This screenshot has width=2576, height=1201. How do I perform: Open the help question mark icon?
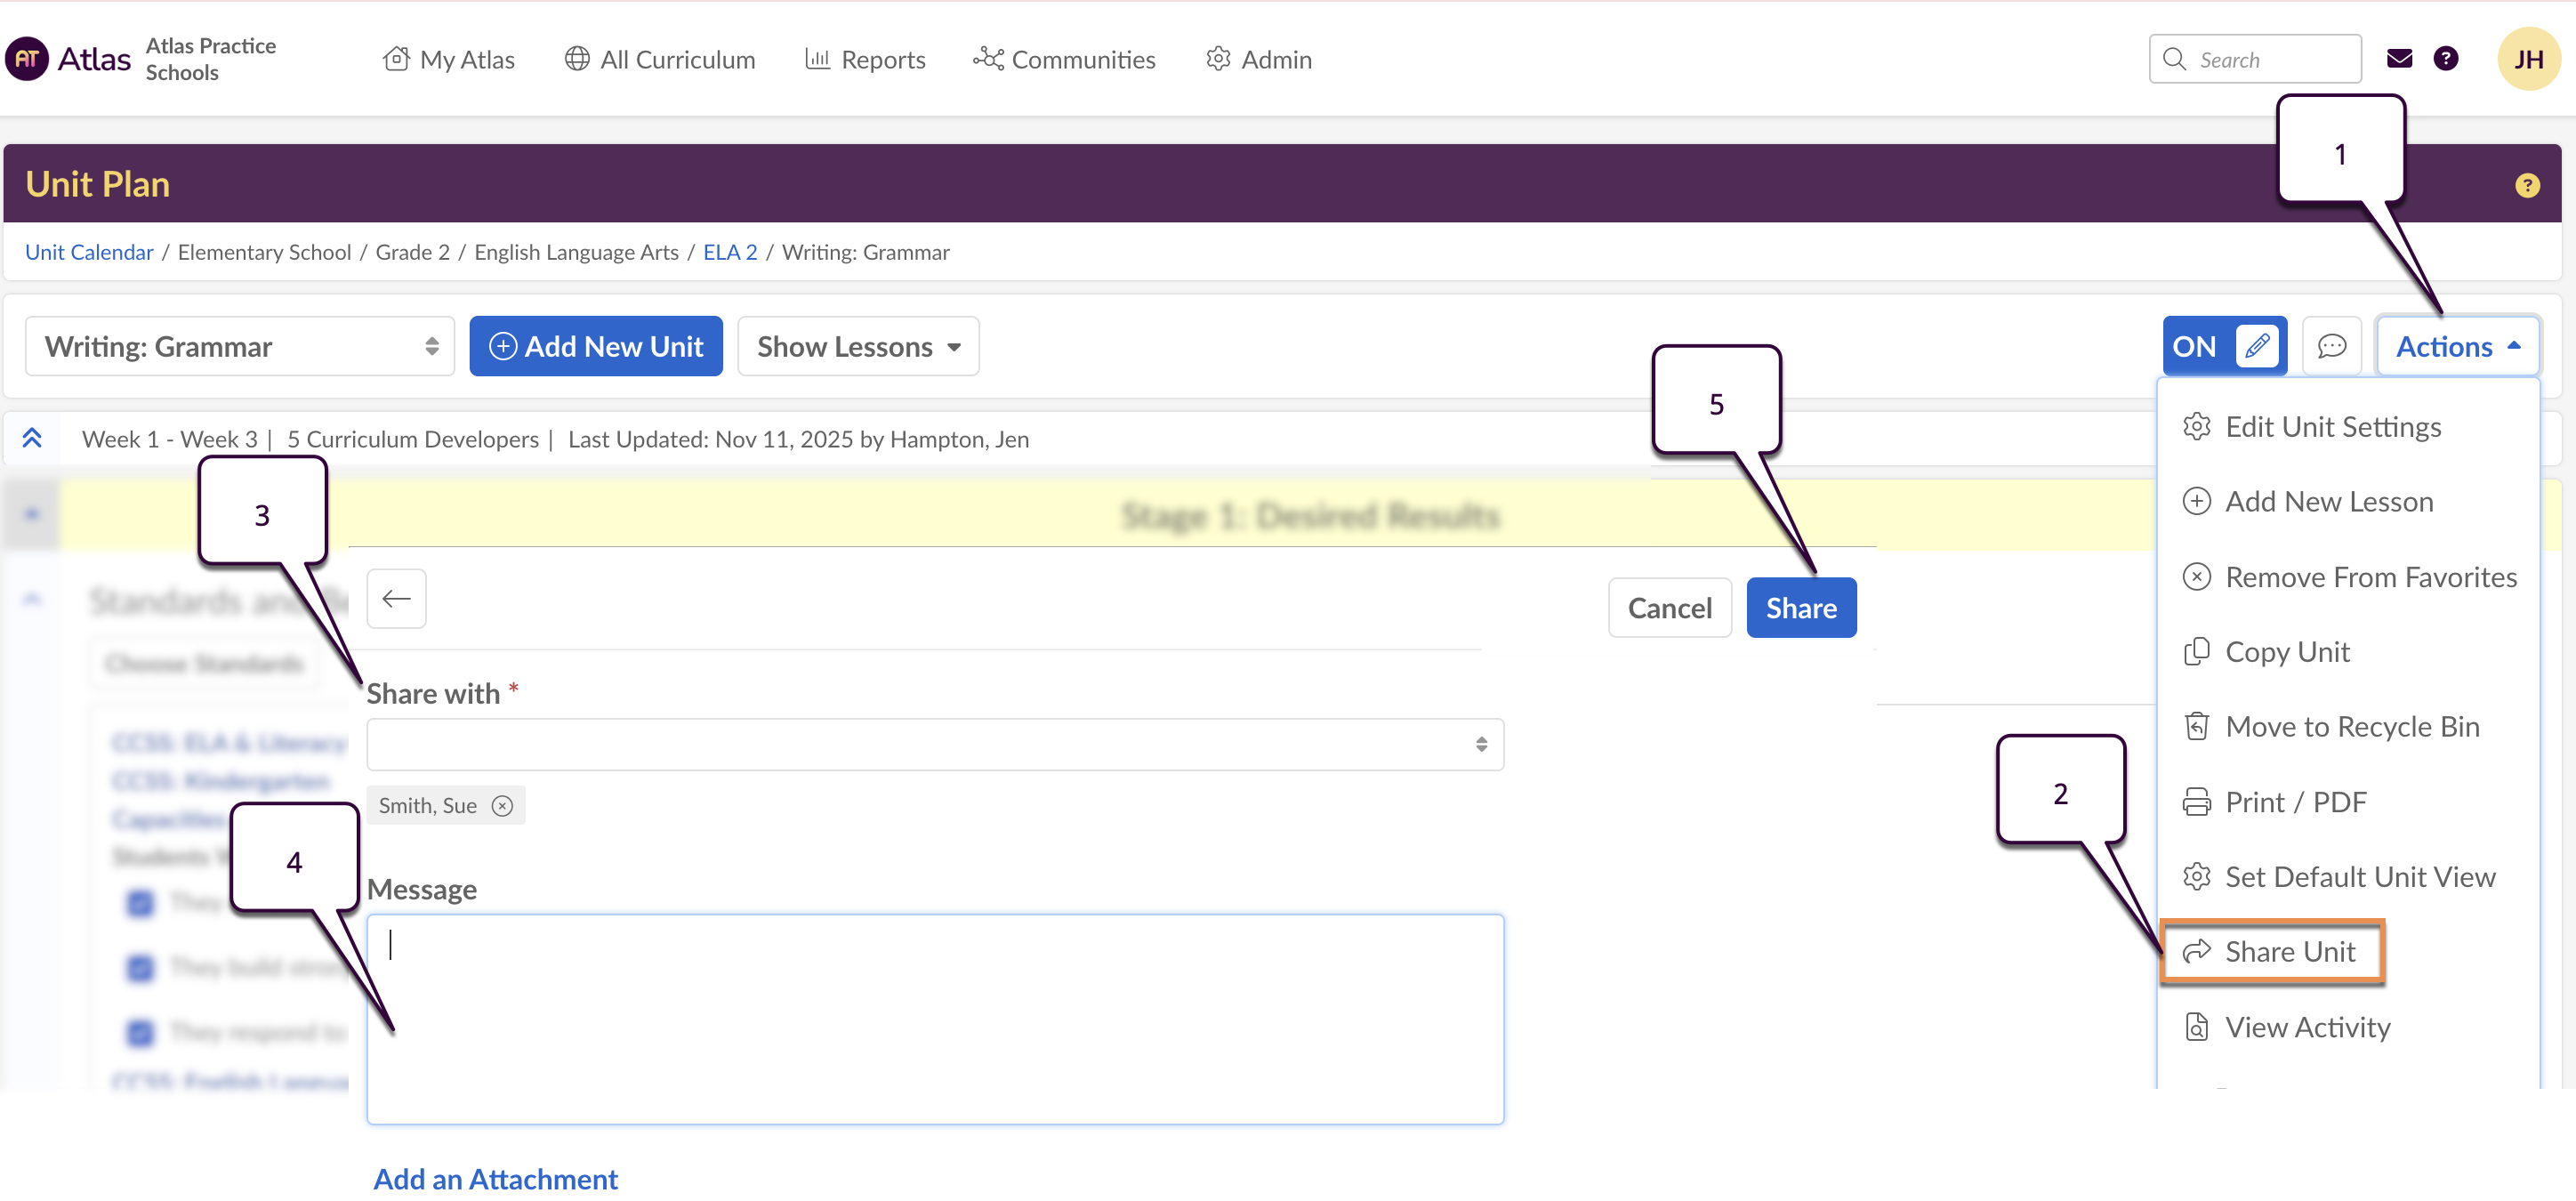[2445, 59]
